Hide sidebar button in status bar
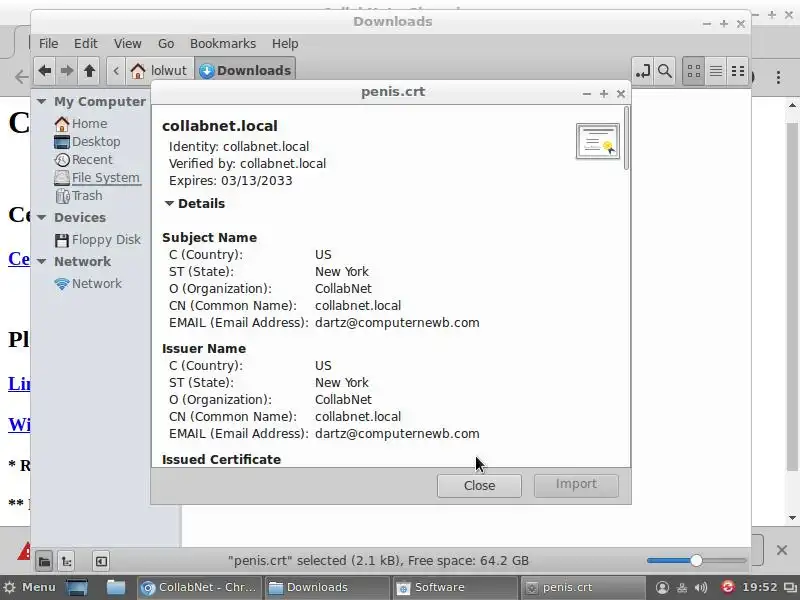Image resolution: width=800 pixels, height=600 pixels. point(101,561)
